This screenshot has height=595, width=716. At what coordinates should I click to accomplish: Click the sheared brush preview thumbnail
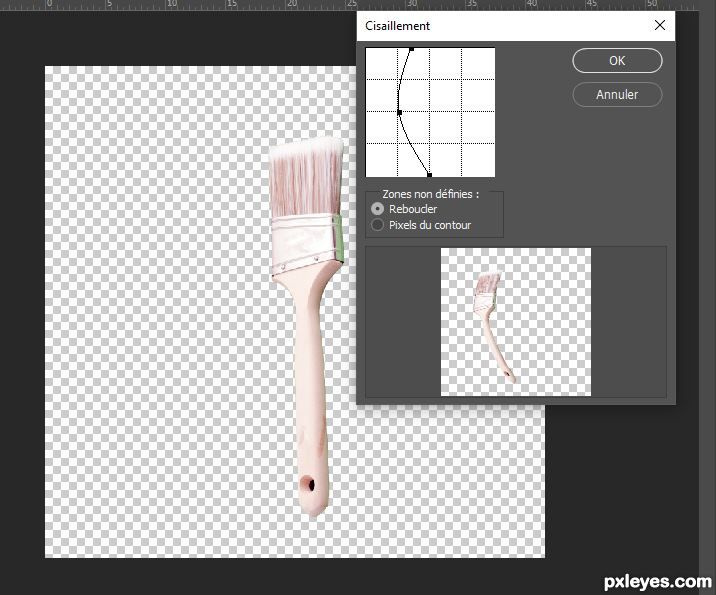516,322
